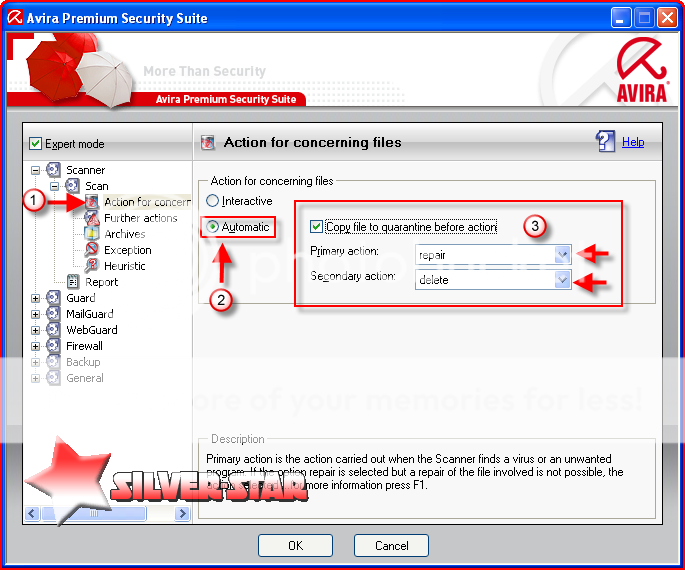
Task: Click the tree scrollbar right arrow
Action: pos(183,513)
